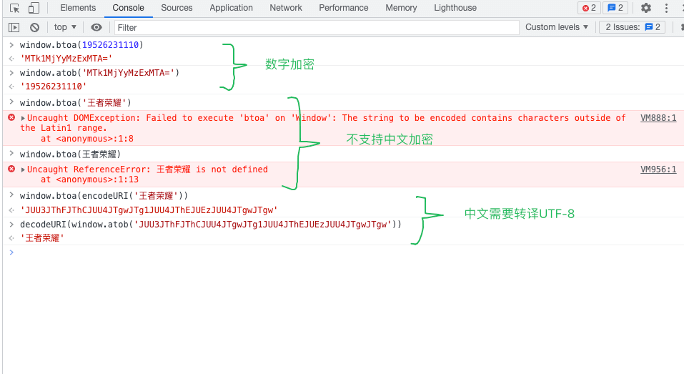The image size is (684, 374).
Task: Click 'at <anonymous>:1:8' stack line
Action: click(x=87, y=139)
